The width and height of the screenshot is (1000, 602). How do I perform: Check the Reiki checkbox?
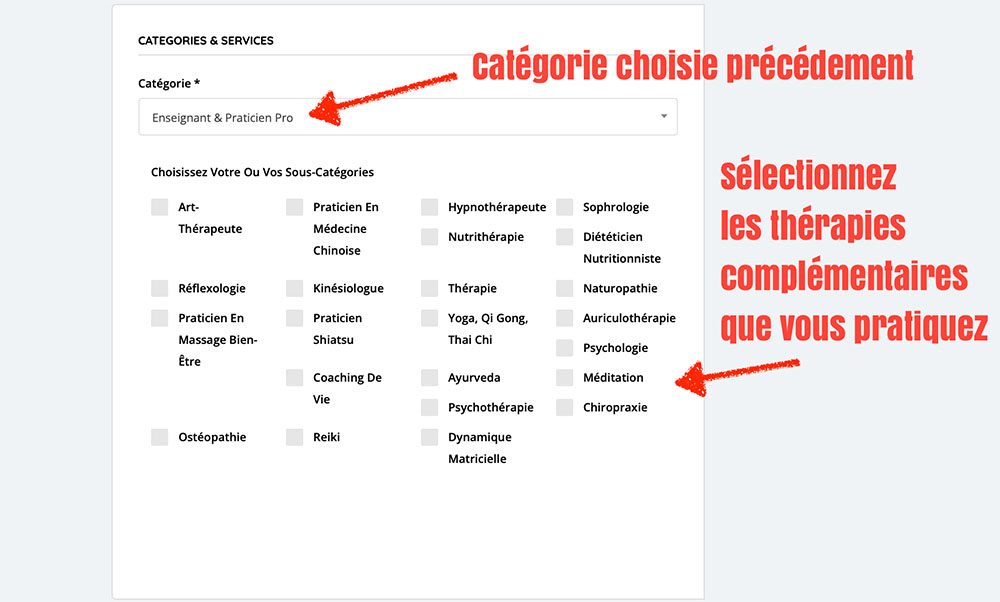[294, 437]
